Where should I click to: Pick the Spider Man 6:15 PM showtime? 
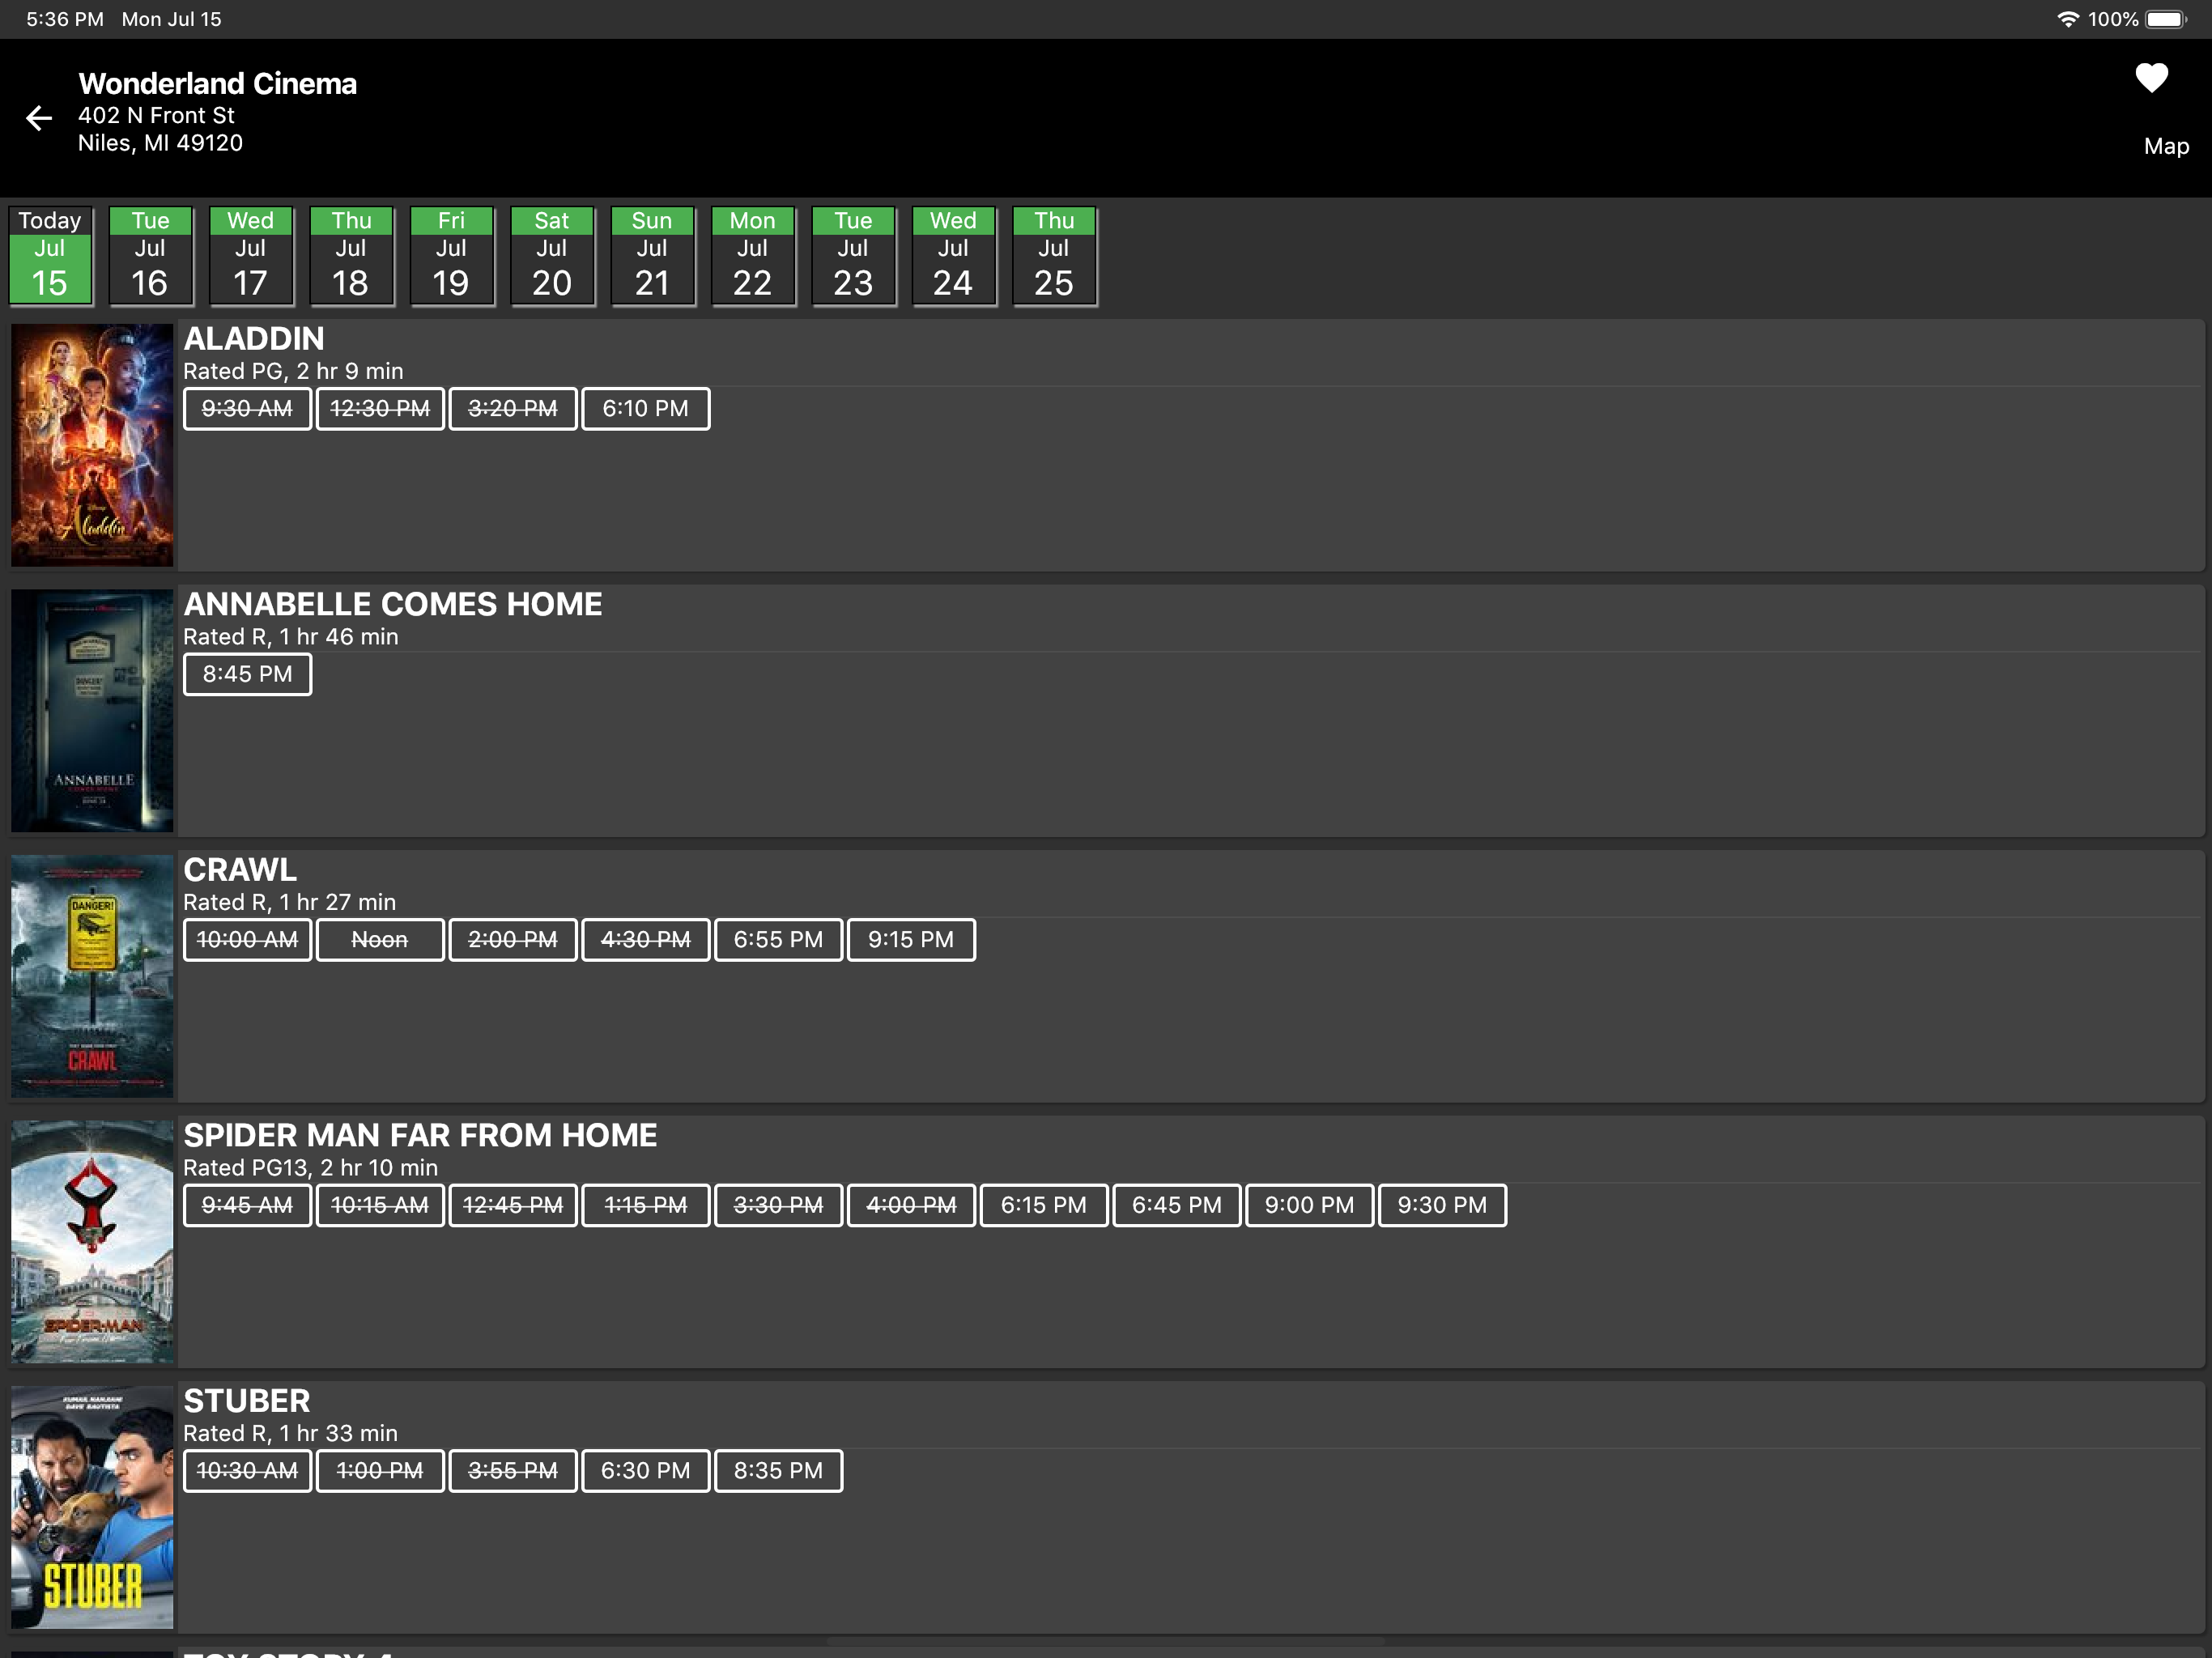point(1043,1205)
